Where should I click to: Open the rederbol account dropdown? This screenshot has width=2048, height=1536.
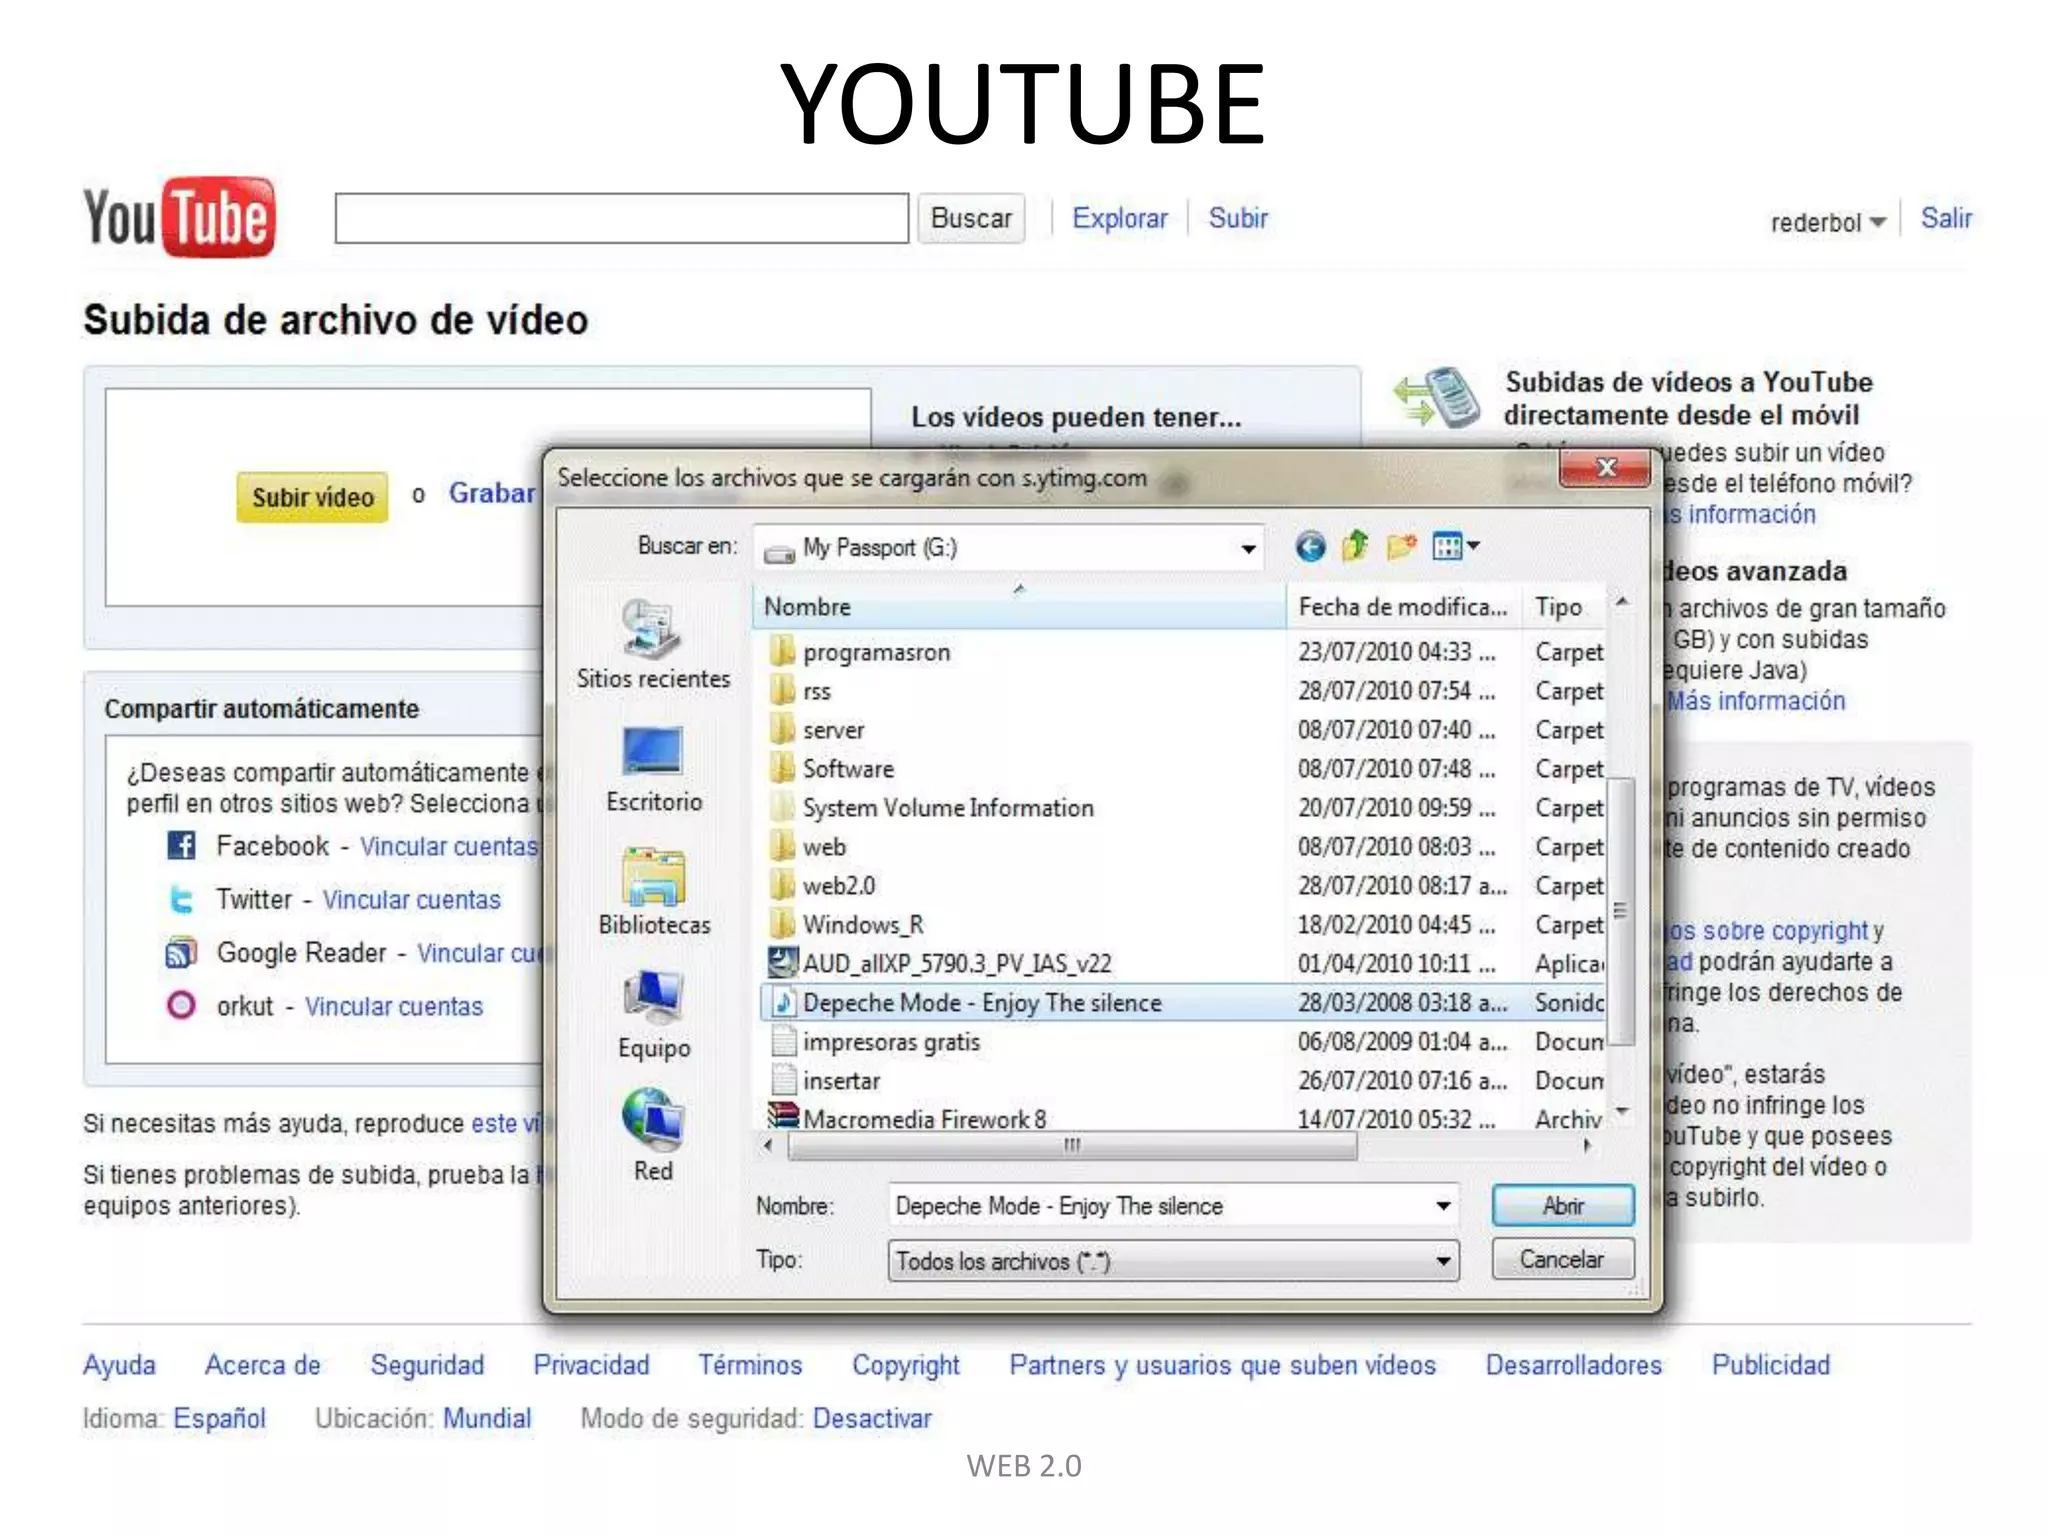pyautogui.click(x=1827, y=222)
